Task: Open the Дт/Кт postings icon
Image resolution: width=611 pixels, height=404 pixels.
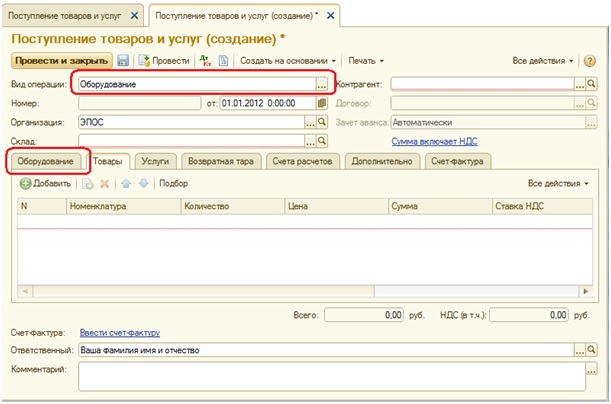Action: click(205, 61)
